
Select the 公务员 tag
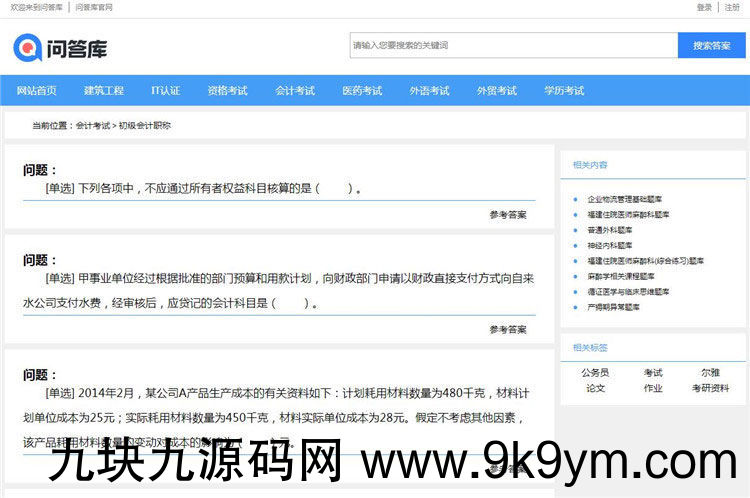point(595,373)
